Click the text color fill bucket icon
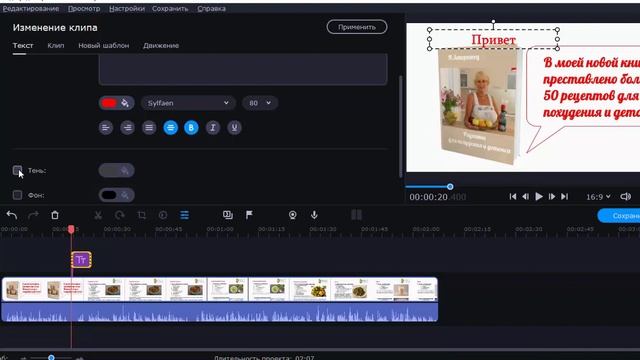The width and height of the screenshot is (640, 360). click(x=125, y=103)
